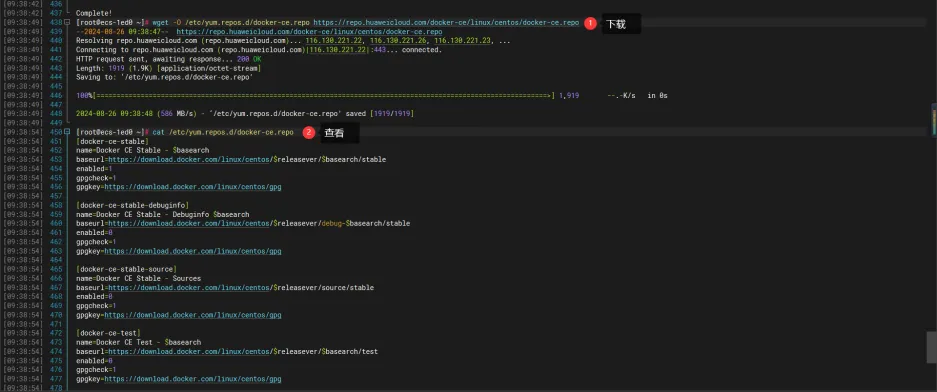Click line number 446
937x392 pixels.
(x=56, y=96)
